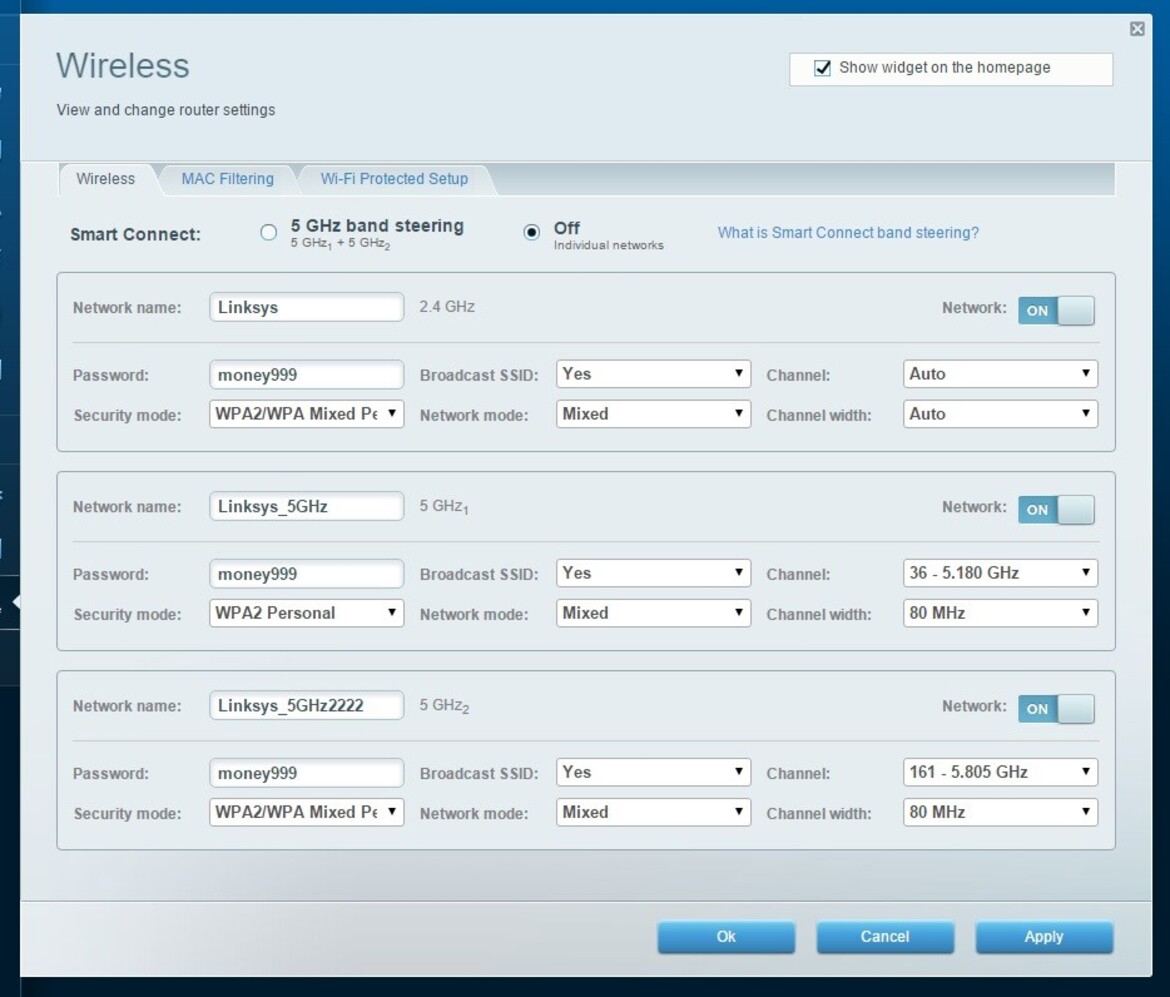Click the Wireless heading text

pos(123,66)
